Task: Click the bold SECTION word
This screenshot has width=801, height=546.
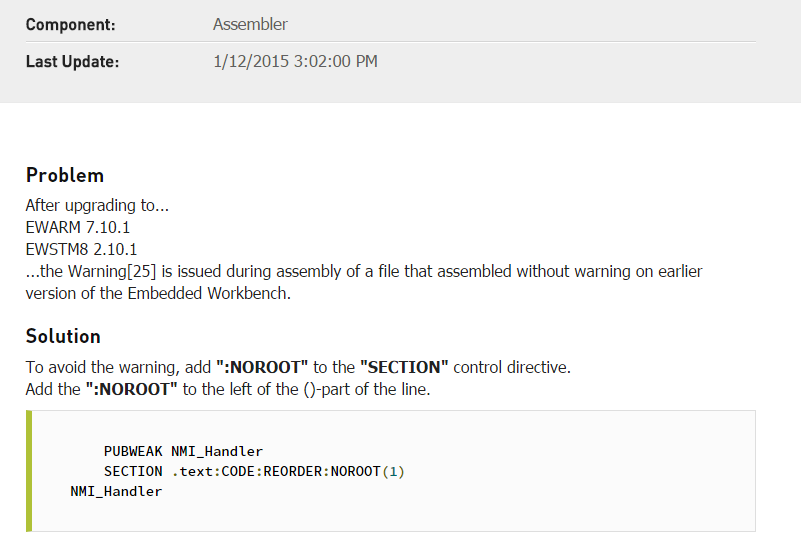Action: [404, 367]
